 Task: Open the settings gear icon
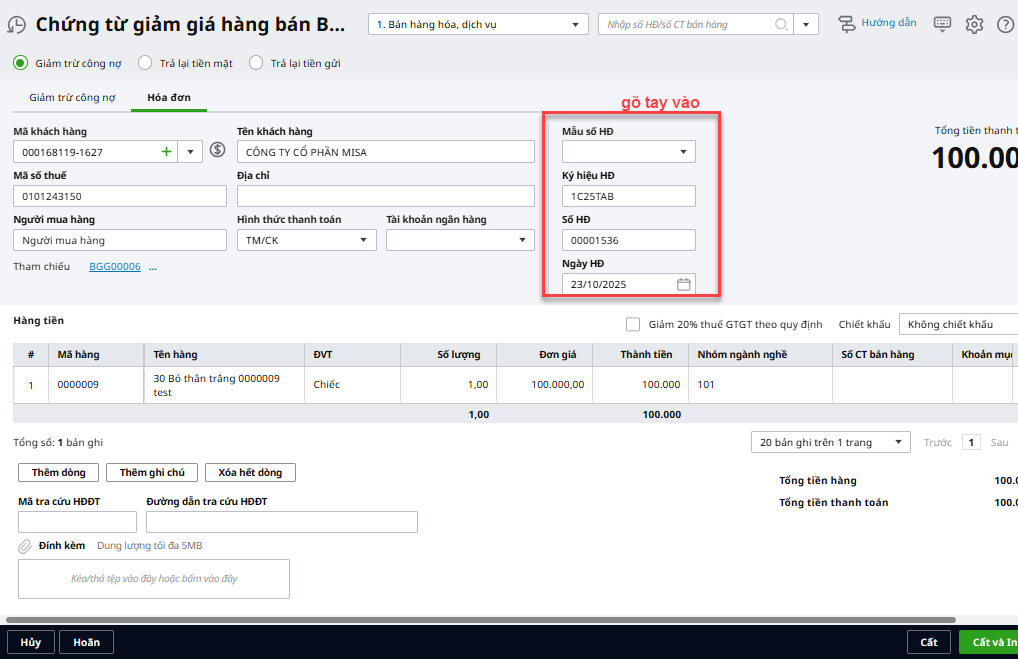tap(974, 24)
